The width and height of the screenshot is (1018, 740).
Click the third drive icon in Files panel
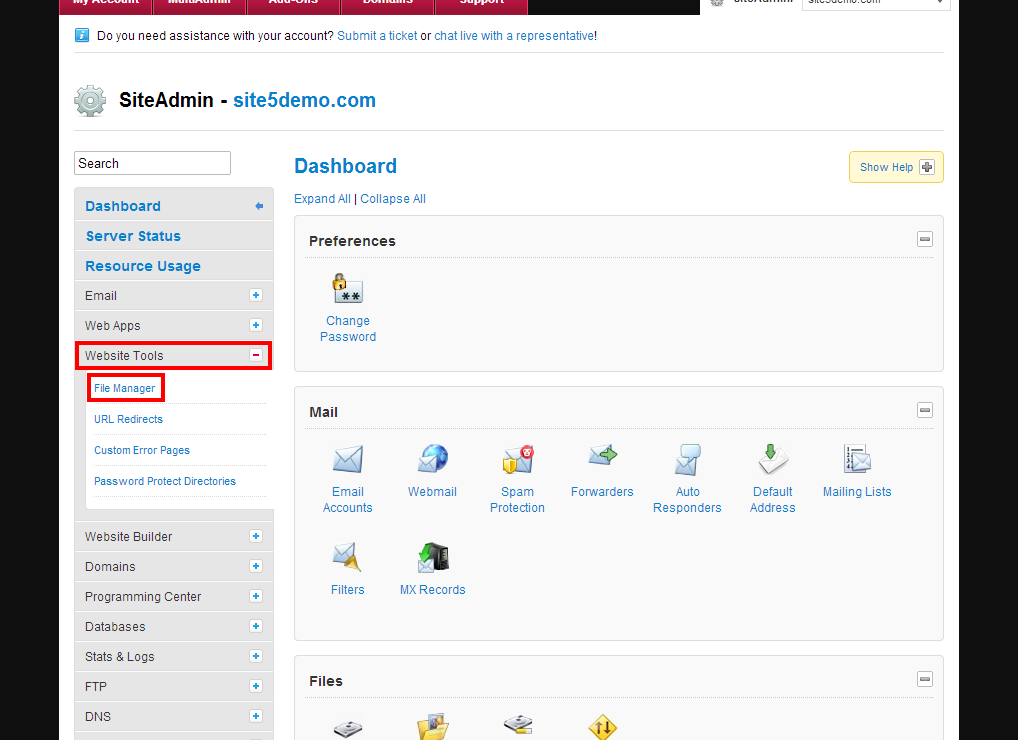pos(518,724)
